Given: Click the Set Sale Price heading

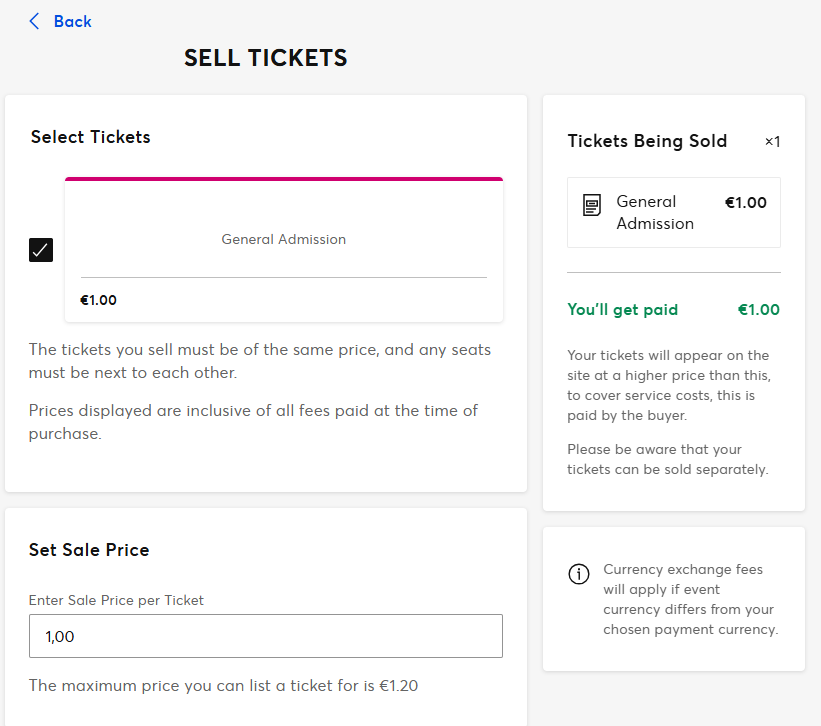Looking at the screenshot, I should click(x=89, y=550).
